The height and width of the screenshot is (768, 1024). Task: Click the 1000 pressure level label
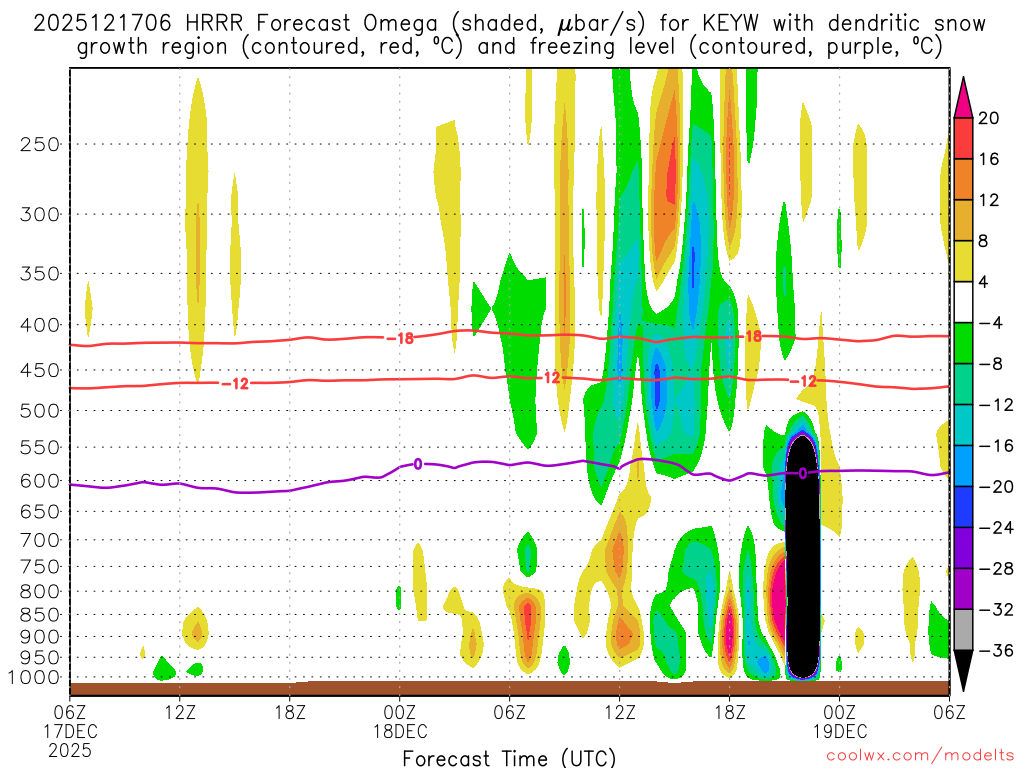point(34,677)
